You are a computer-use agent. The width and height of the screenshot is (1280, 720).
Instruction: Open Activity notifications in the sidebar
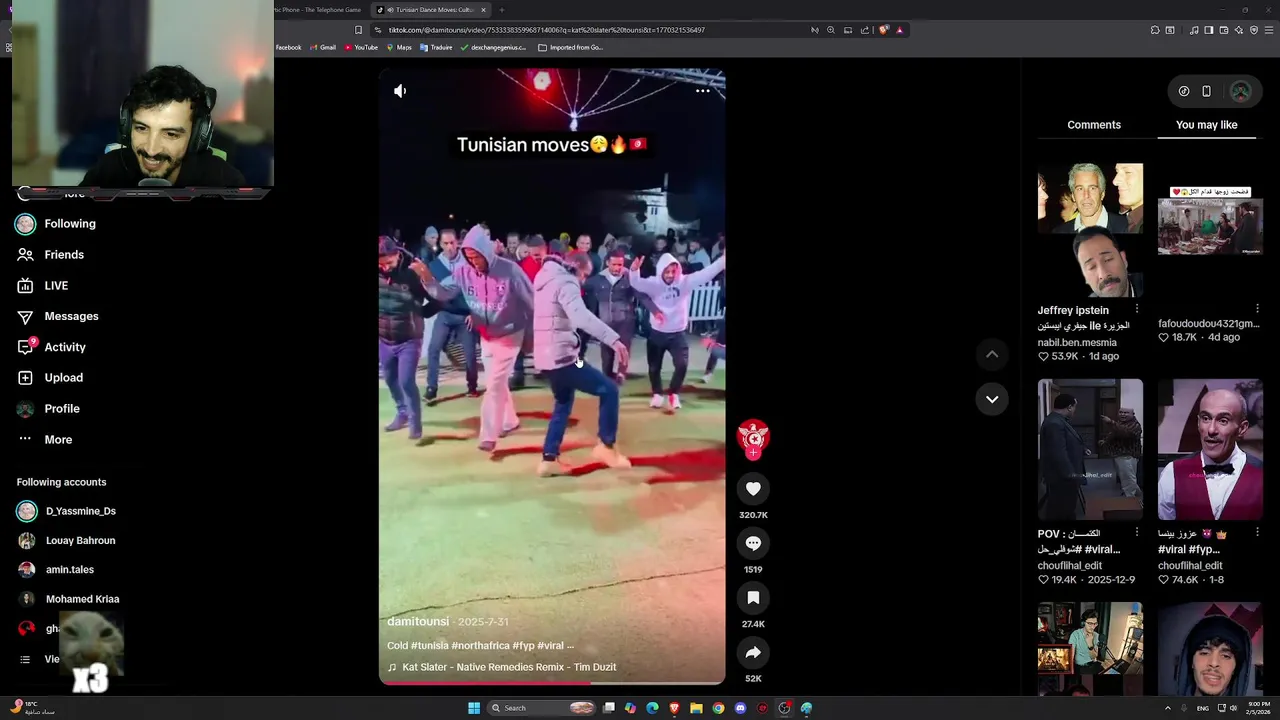[51, 347]
